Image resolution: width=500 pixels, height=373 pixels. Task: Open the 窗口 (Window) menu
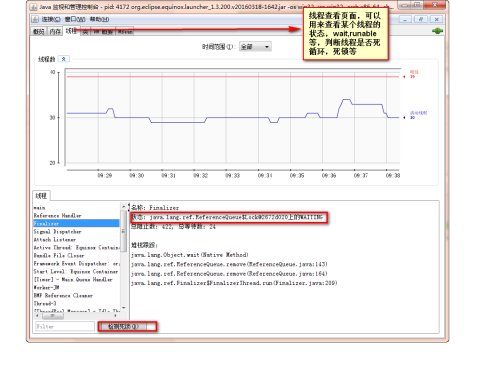tap(75, 19)
